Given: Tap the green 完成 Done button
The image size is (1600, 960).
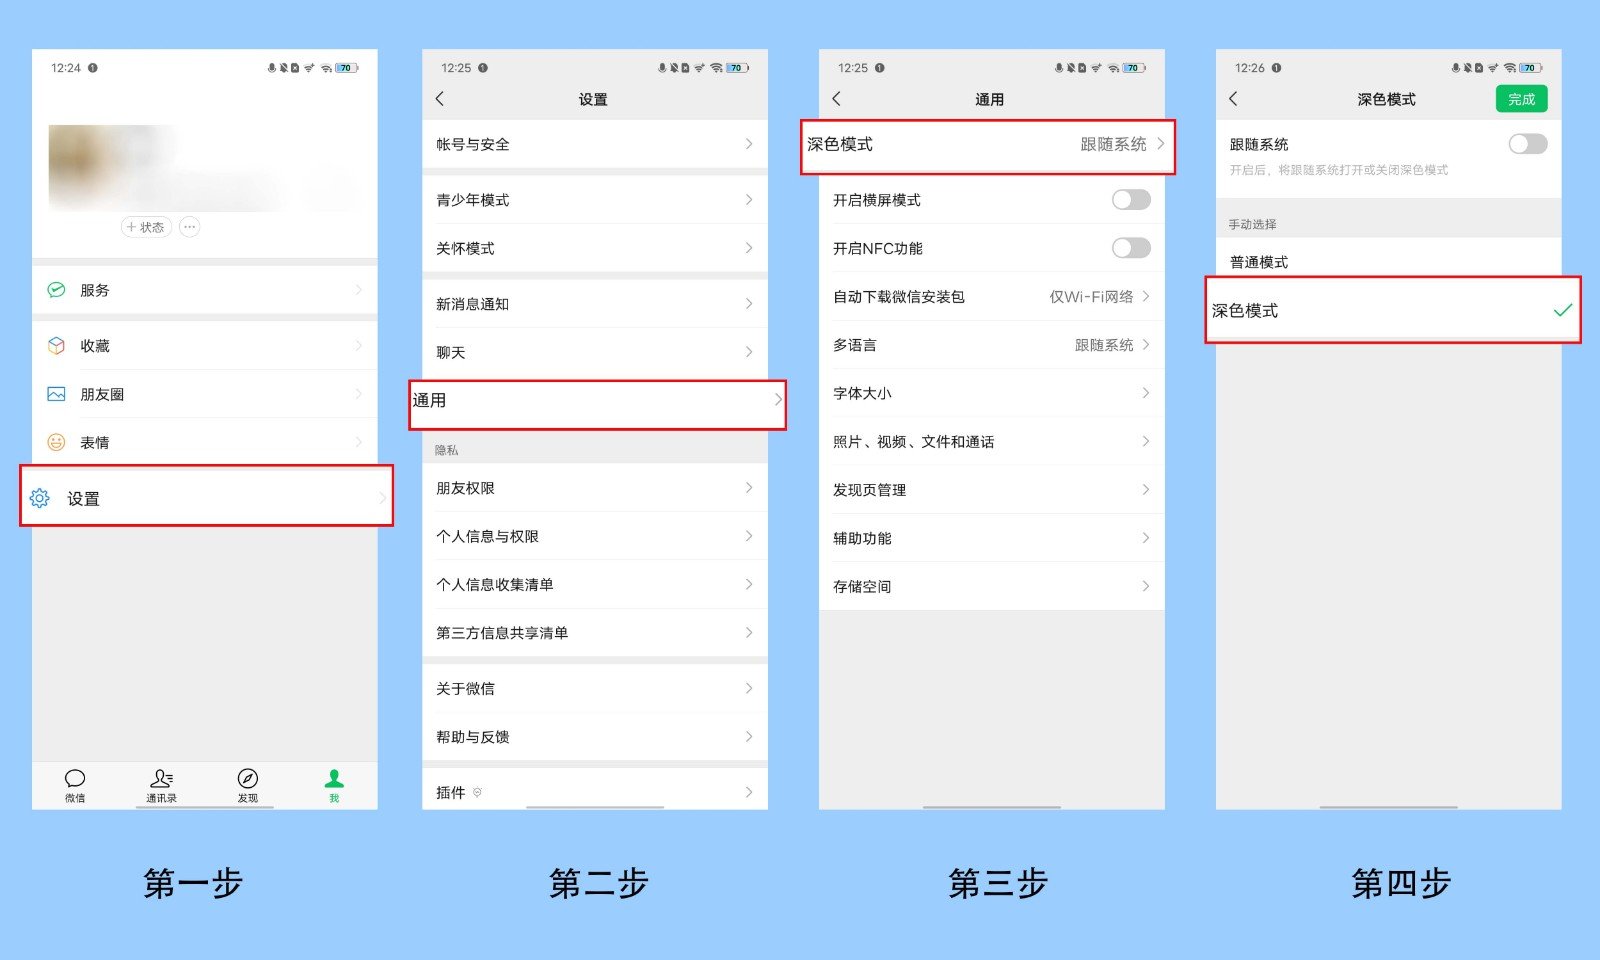Looking at the screenshot, I should pyautogui.click(x=1521, y=99).
